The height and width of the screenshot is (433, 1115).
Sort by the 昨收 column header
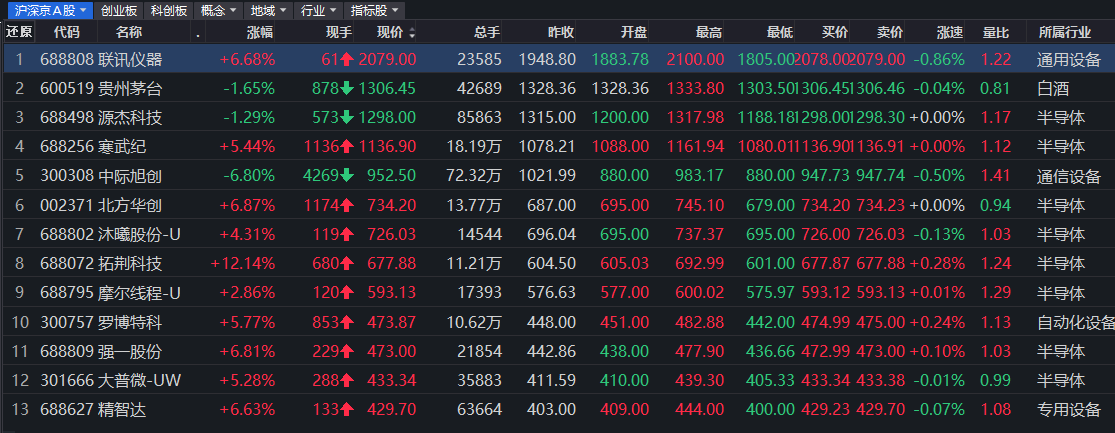pyautogui.click(x=560, y=32)
